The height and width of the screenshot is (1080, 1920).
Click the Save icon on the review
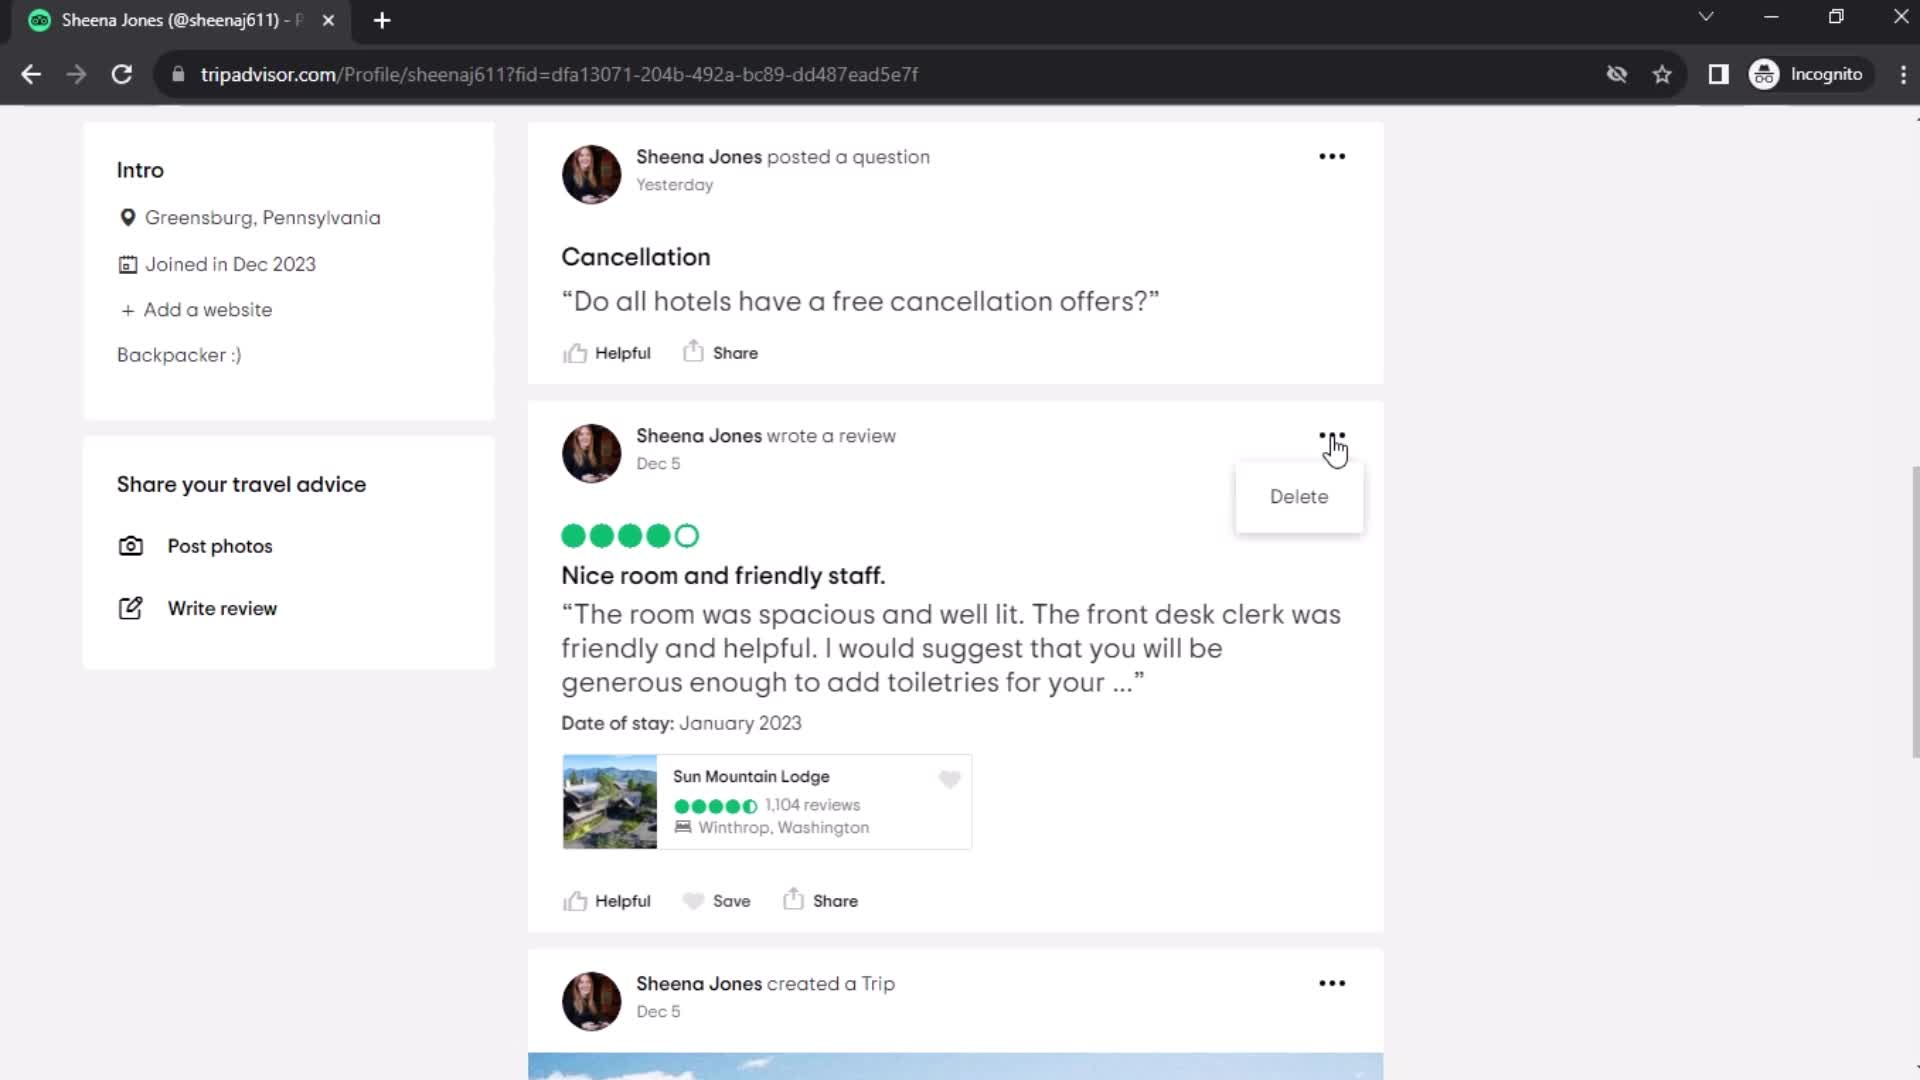click(694, 901)
